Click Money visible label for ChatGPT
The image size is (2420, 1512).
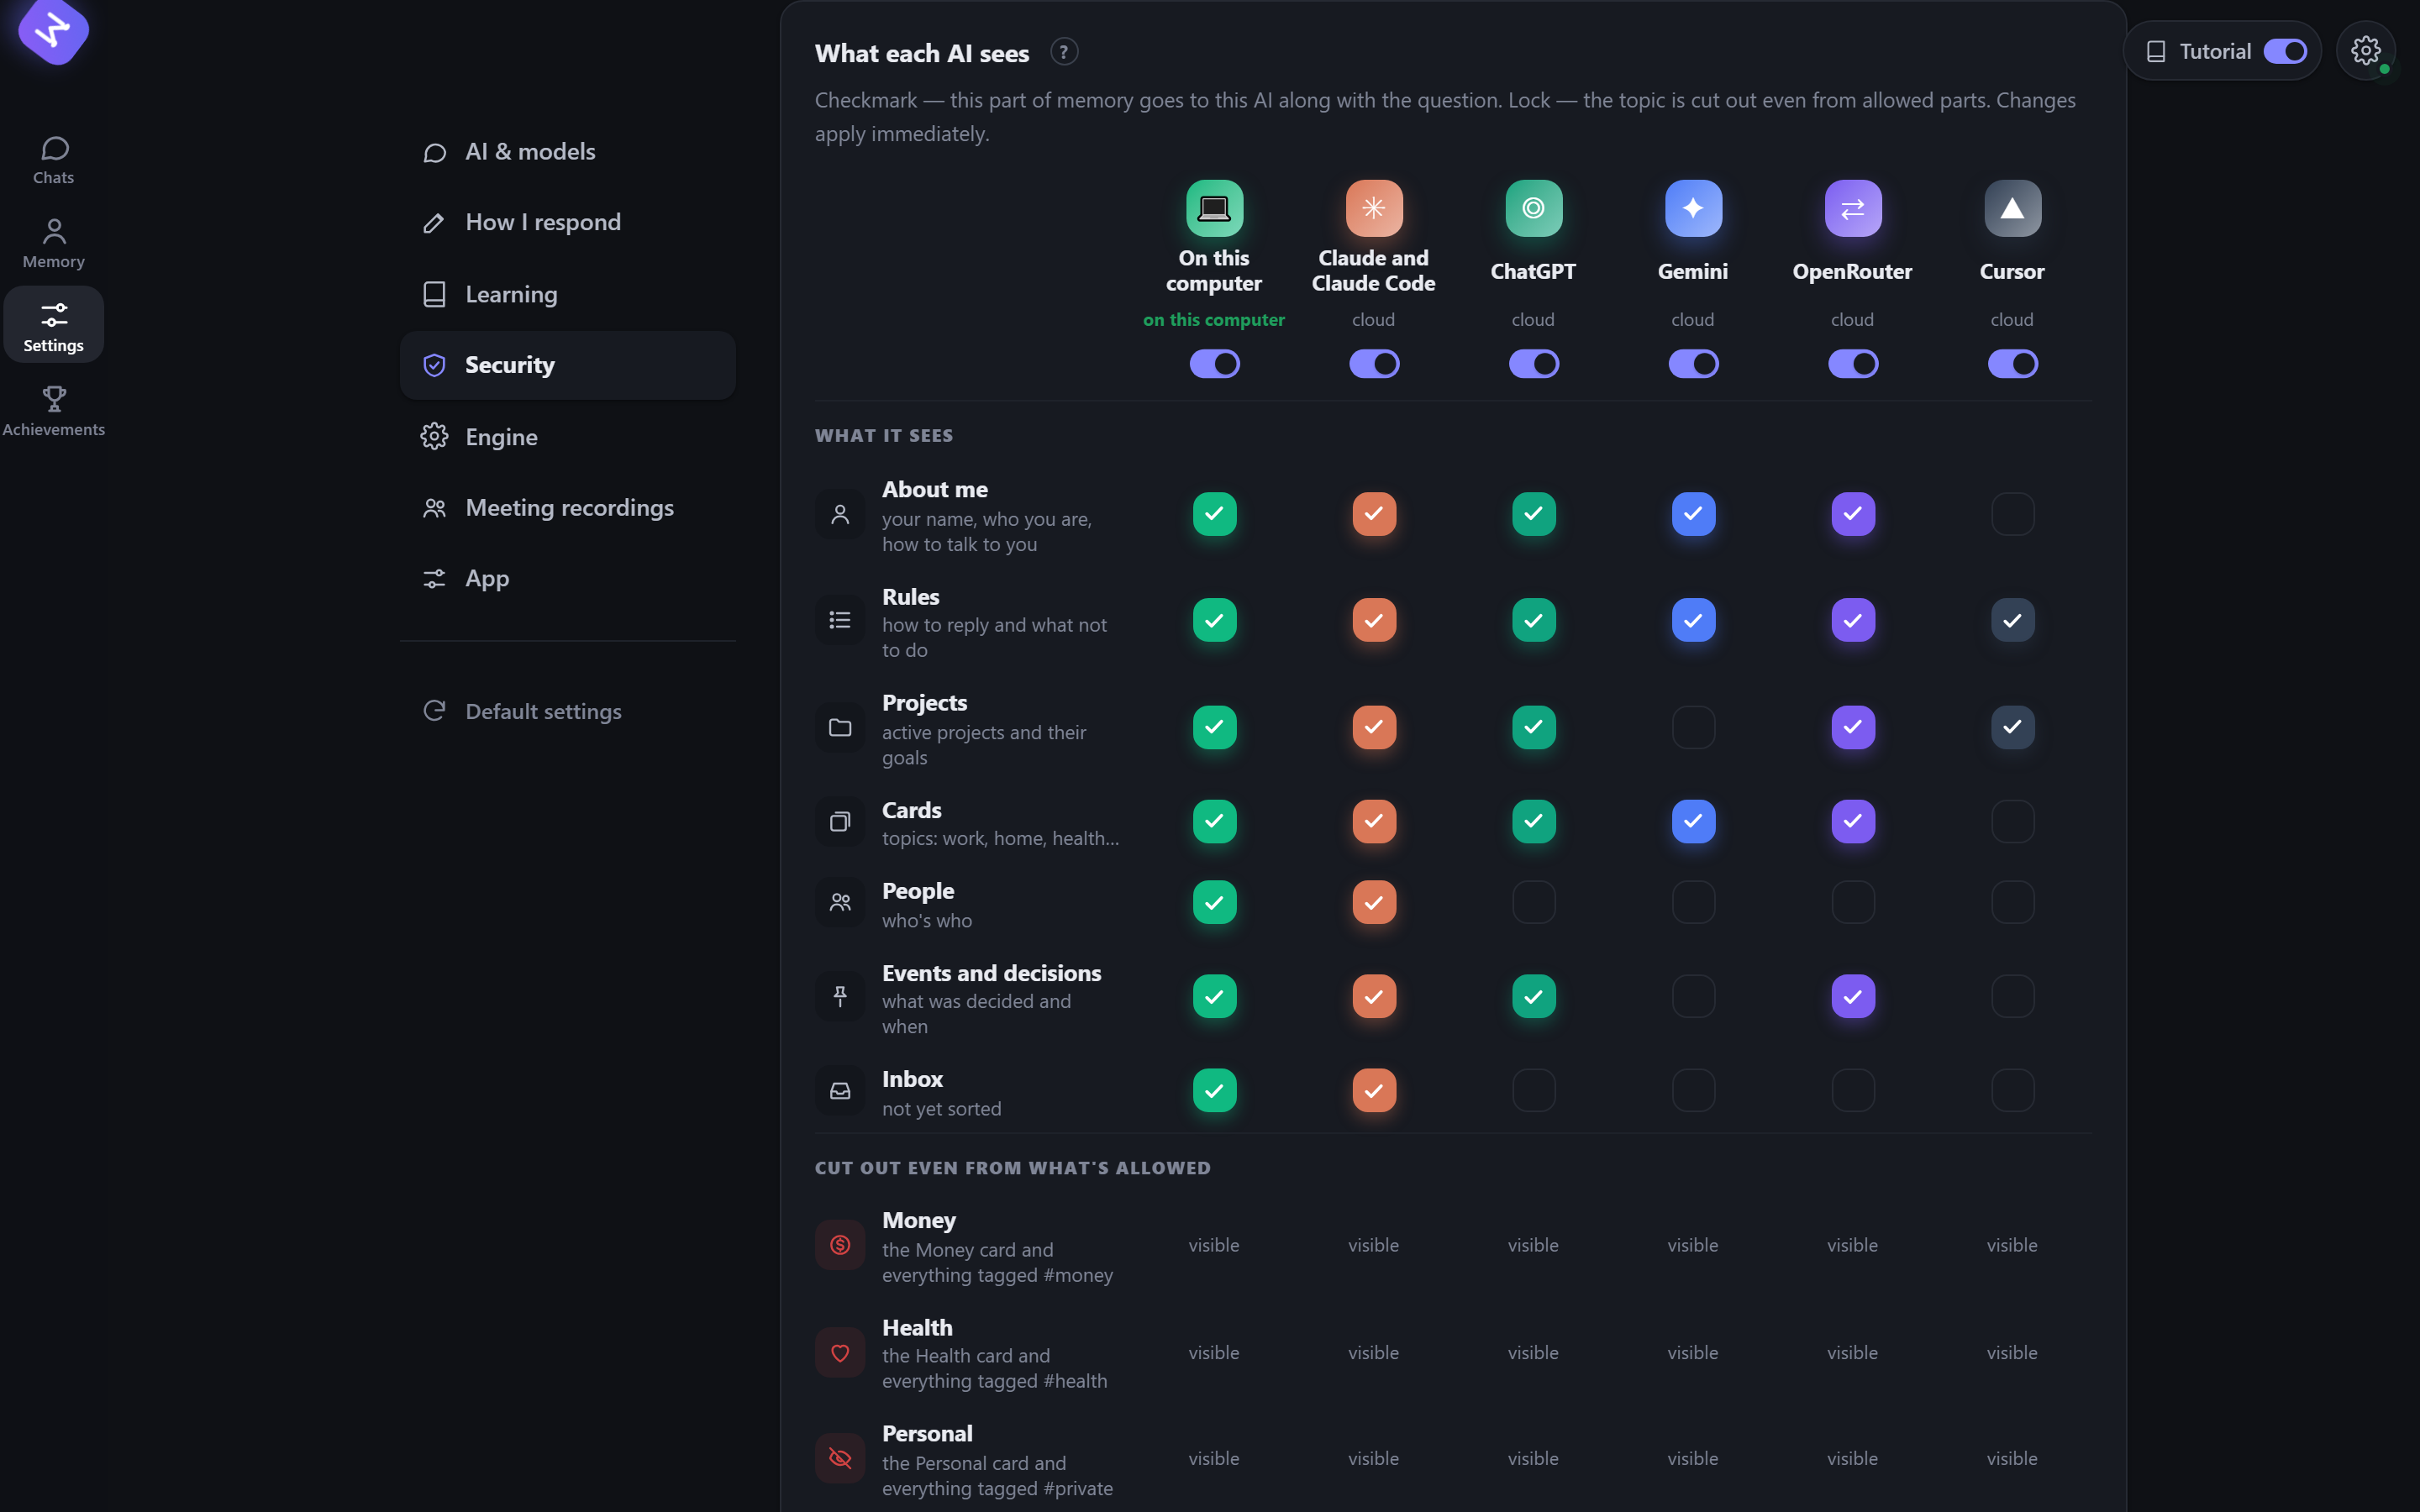coord(1533,1245)
